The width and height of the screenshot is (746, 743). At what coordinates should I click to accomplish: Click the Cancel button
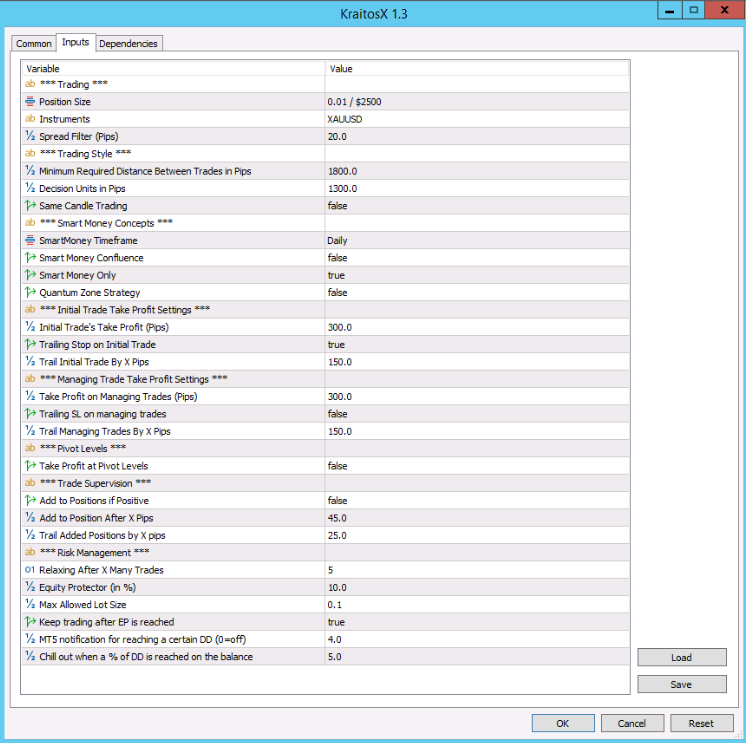tap(632, 723)
